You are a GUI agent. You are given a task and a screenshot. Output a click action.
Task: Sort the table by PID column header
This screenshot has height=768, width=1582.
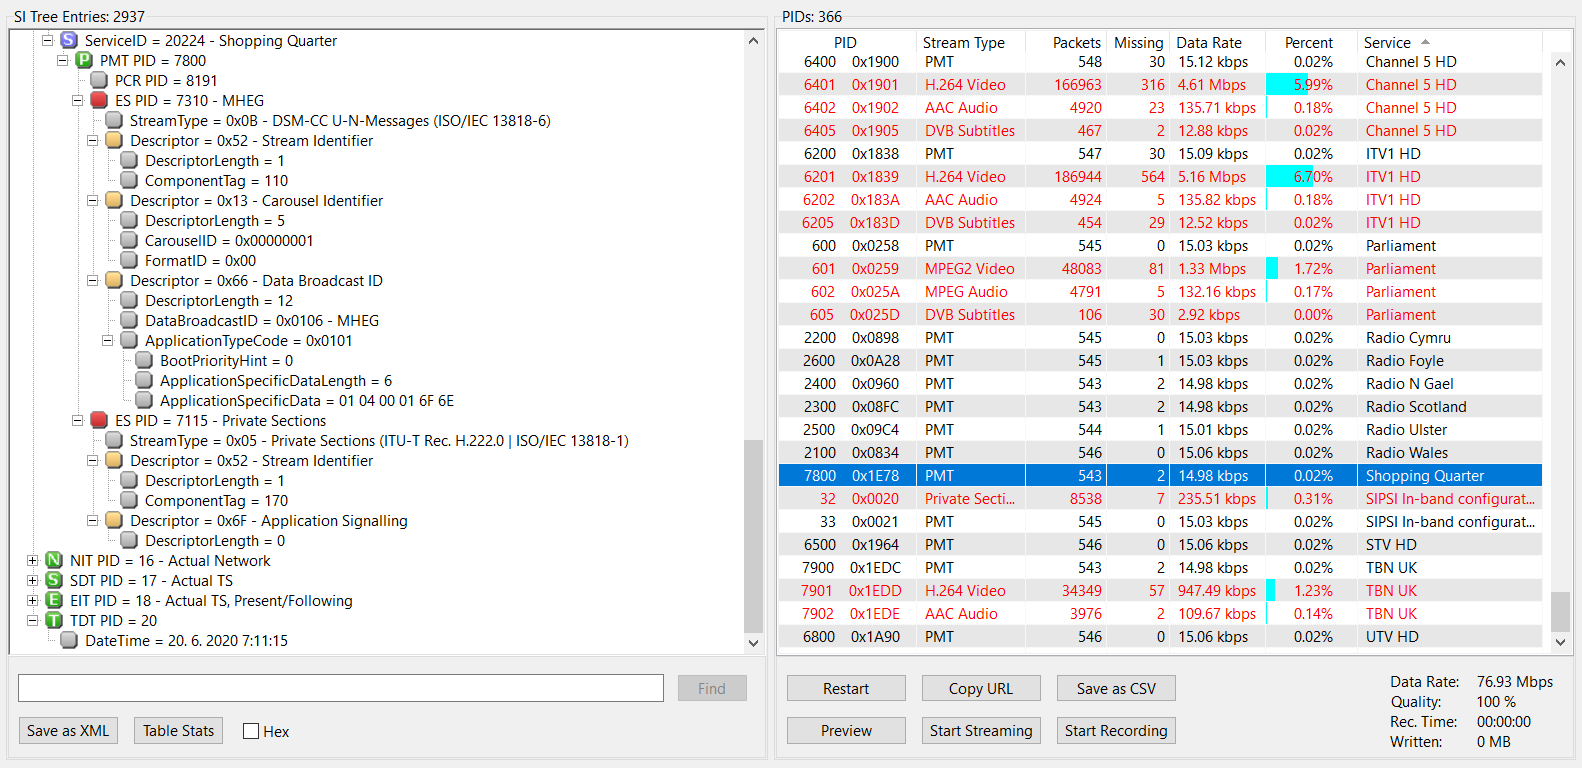point(847,42)
